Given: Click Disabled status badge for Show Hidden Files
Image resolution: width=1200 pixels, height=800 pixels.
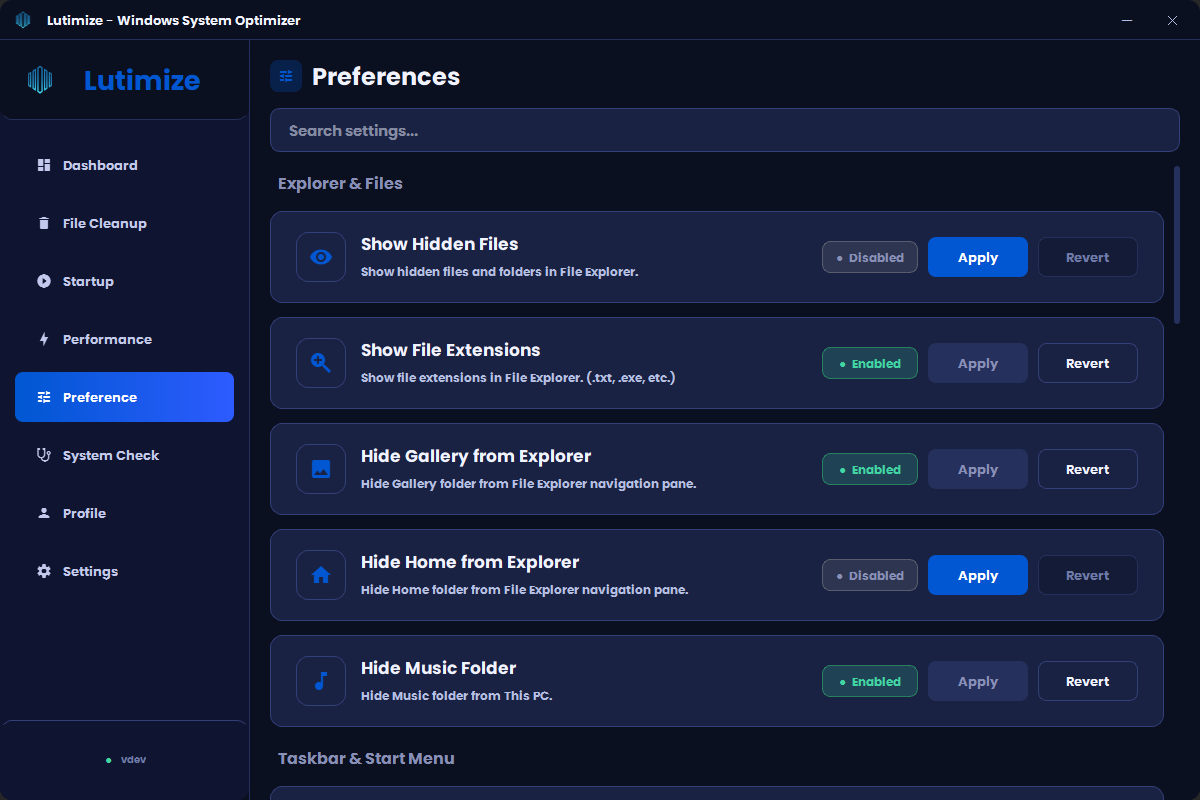Looking at the screenshot, I should [x=870, y=257].
